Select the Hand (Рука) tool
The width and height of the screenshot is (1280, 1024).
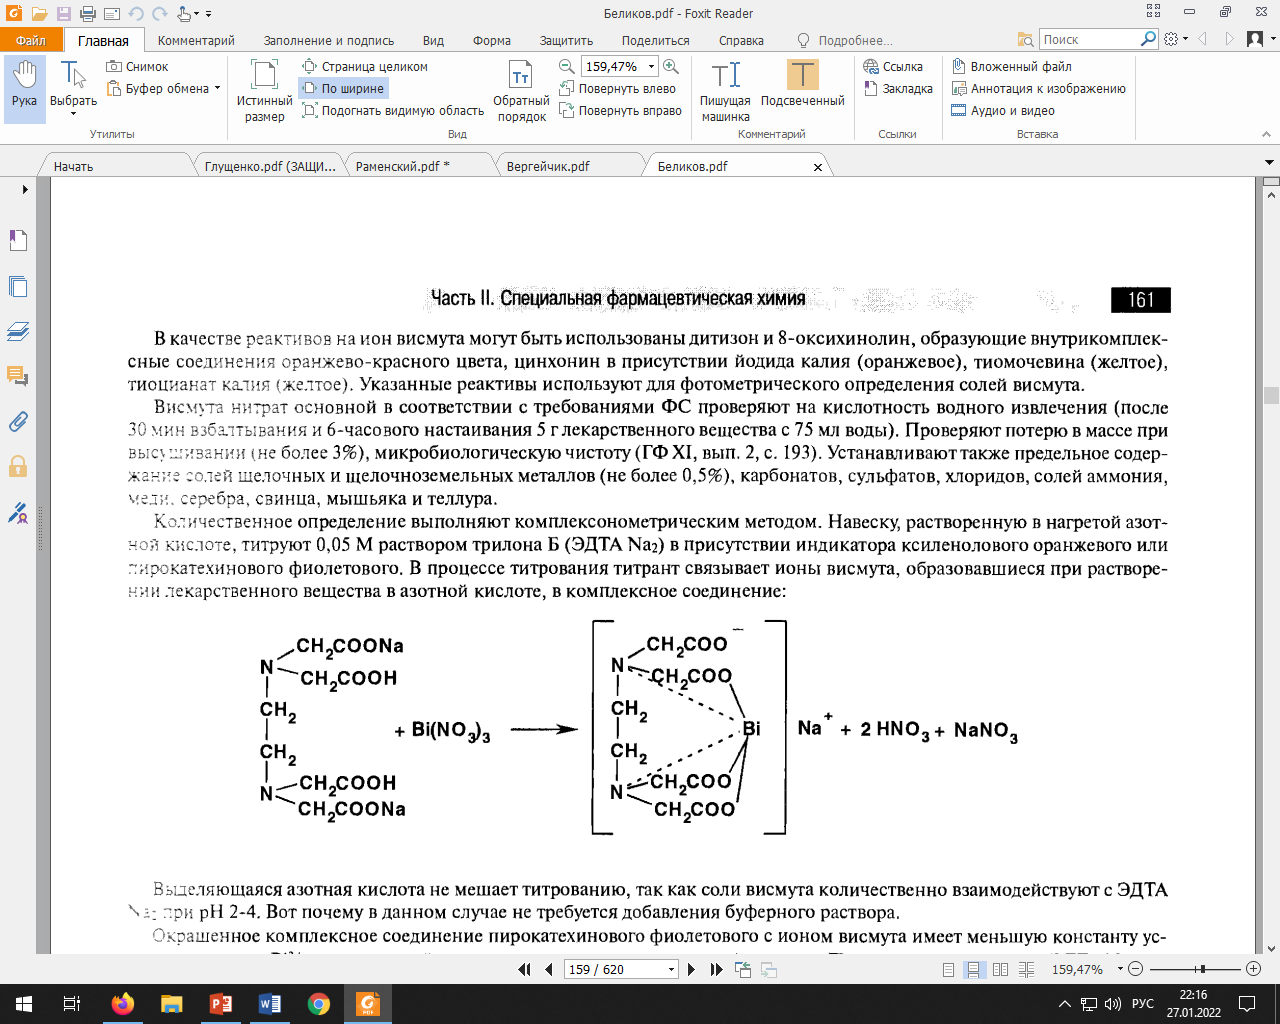click(x=25, y=88)
